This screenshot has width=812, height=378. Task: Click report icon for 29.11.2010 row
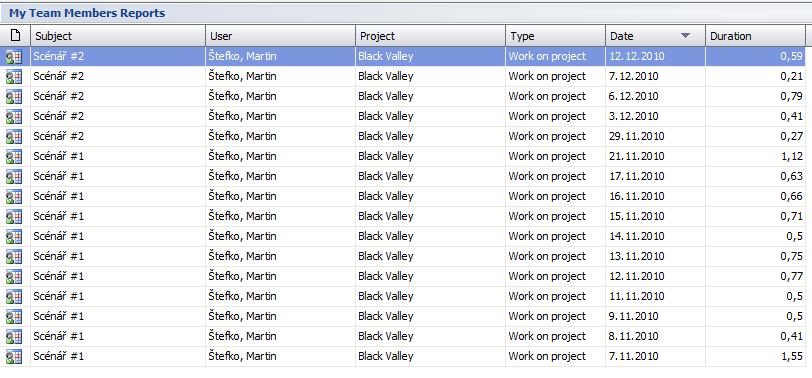pyautogui.click(x=14, y=137)
